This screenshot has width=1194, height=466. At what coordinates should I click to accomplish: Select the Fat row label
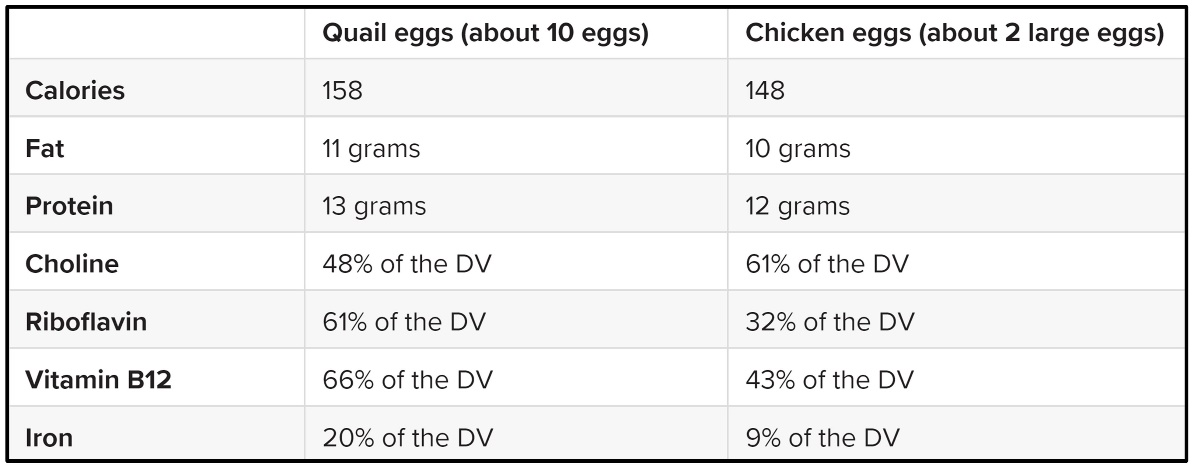tap(45, 149)
